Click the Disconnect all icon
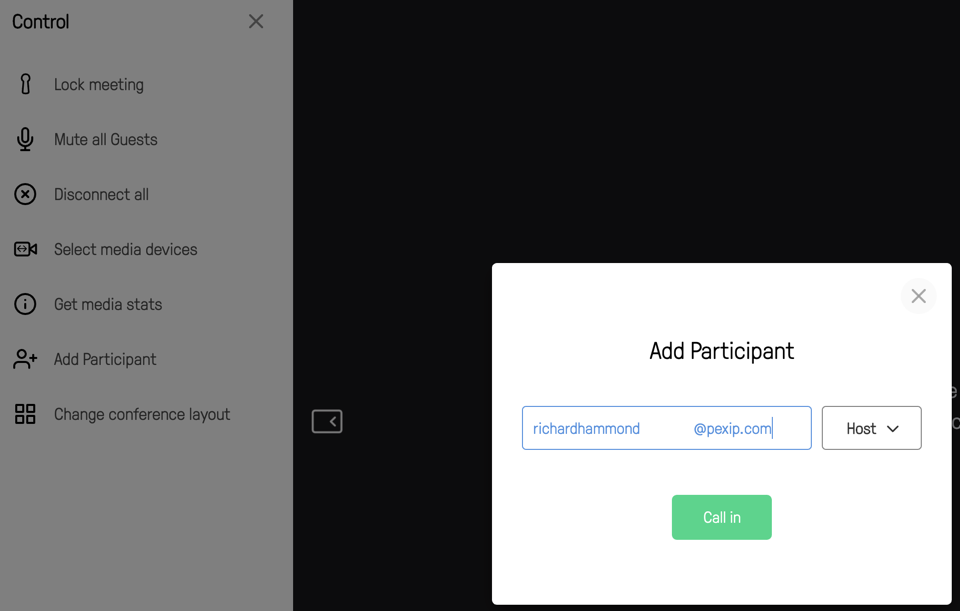Viewport: 960px width, 611px height. (24, 194)
